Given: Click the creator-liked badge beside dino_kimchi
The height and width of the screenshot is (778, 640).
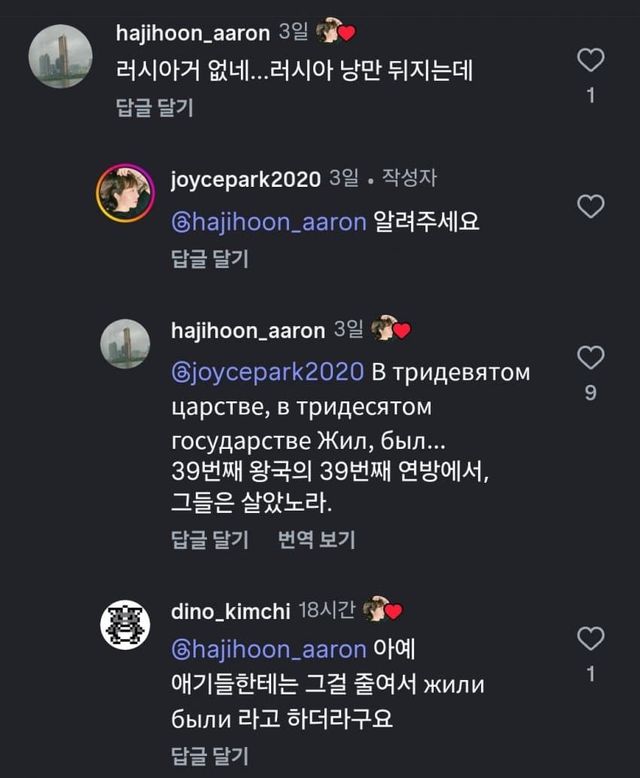Looking at the screenshot, I should point(383,609).
